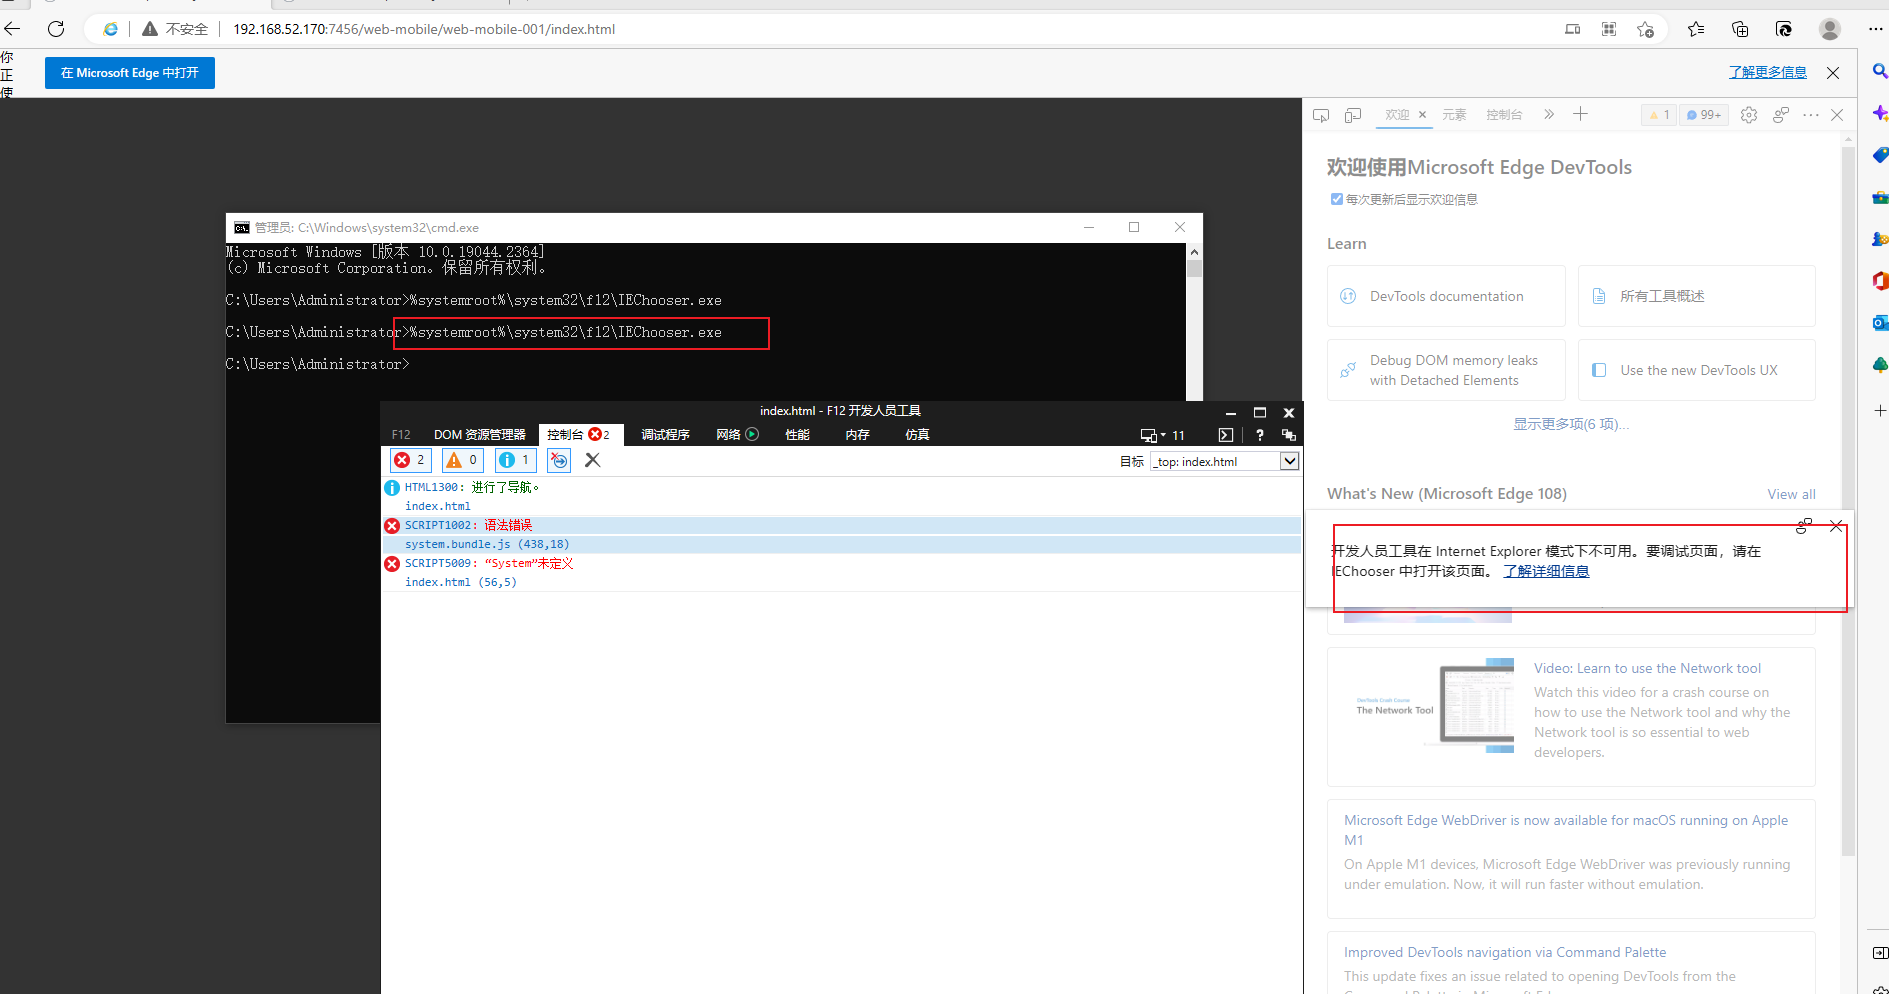Click Video: Learn to use the Network tool

1647,668
